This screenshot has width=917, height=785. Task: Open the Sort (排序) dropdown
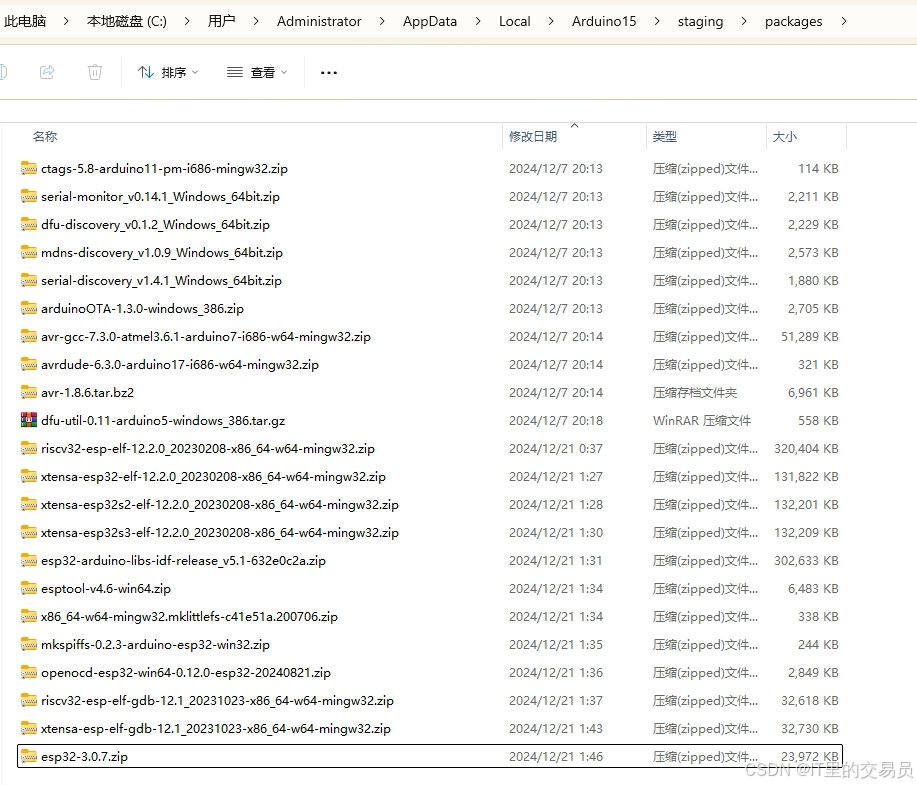pyautogui.click(x=168, y=73)
